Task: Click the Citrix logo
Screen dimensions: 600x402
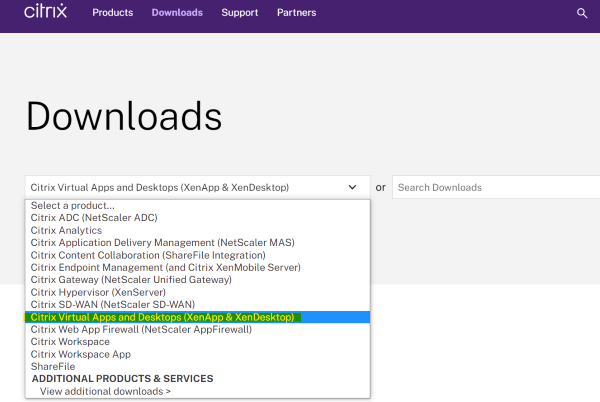Action: [x=45, y=11]
